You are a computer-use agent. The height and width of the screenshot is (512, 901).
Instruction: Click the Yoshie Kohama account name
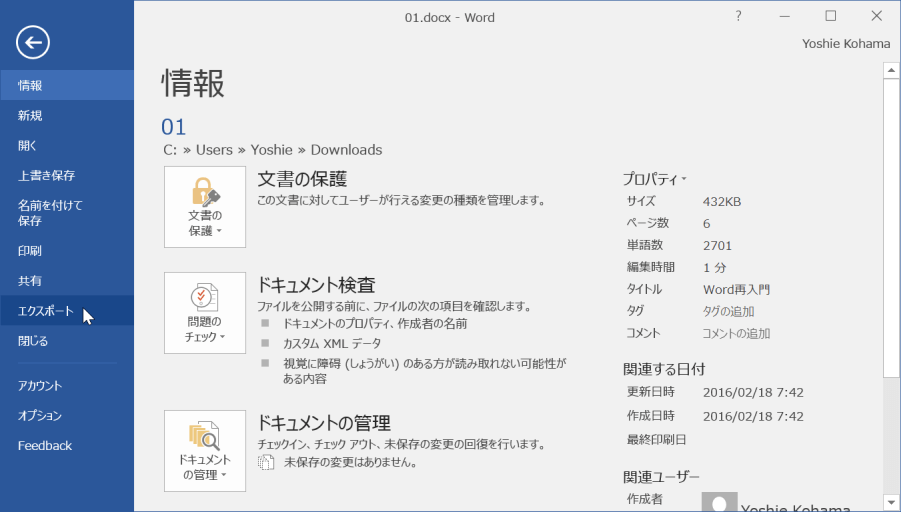tap(846, 44)
